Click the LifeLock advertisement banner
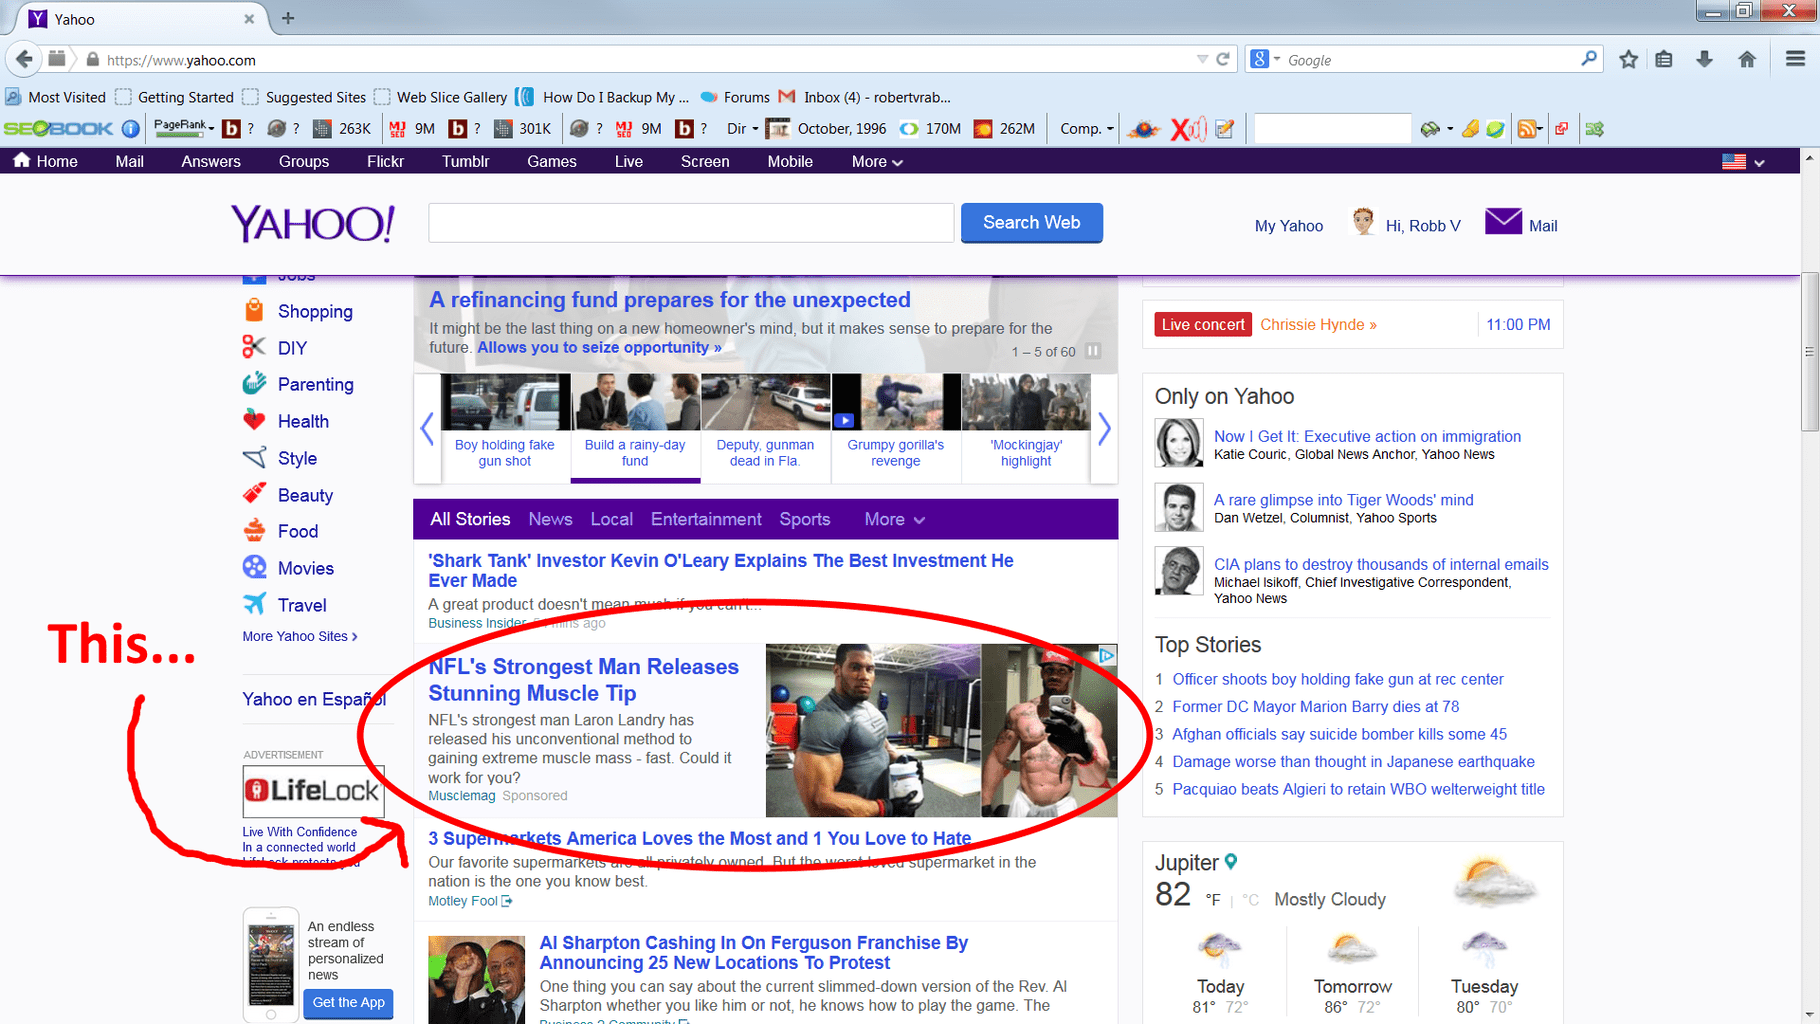Viewport: 1820px width, 1024px height. point(313,791)
